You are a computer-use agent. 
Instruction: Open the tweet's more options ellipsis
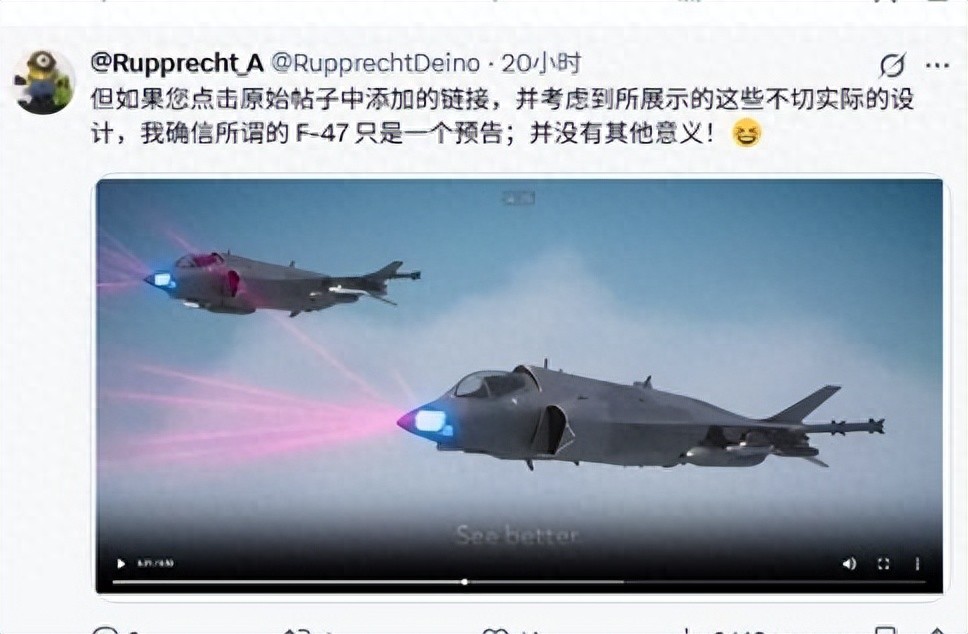click(937, 65)
